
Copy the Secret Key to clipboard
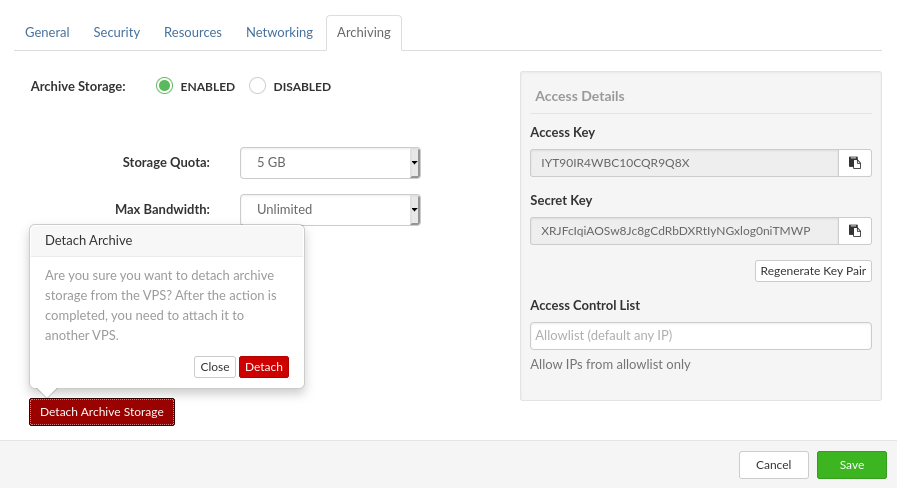click(x=855, y=231)
